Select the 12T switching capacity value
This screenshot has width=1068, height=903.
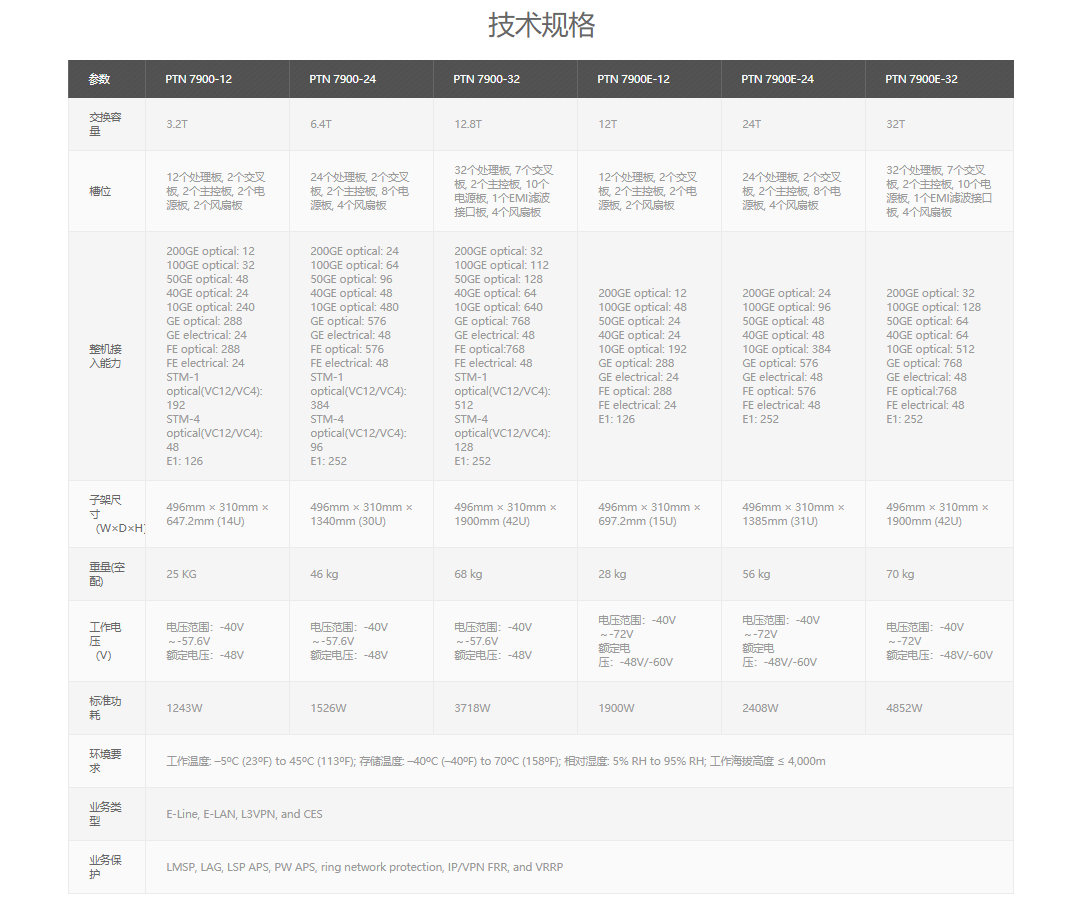[608, 124]
